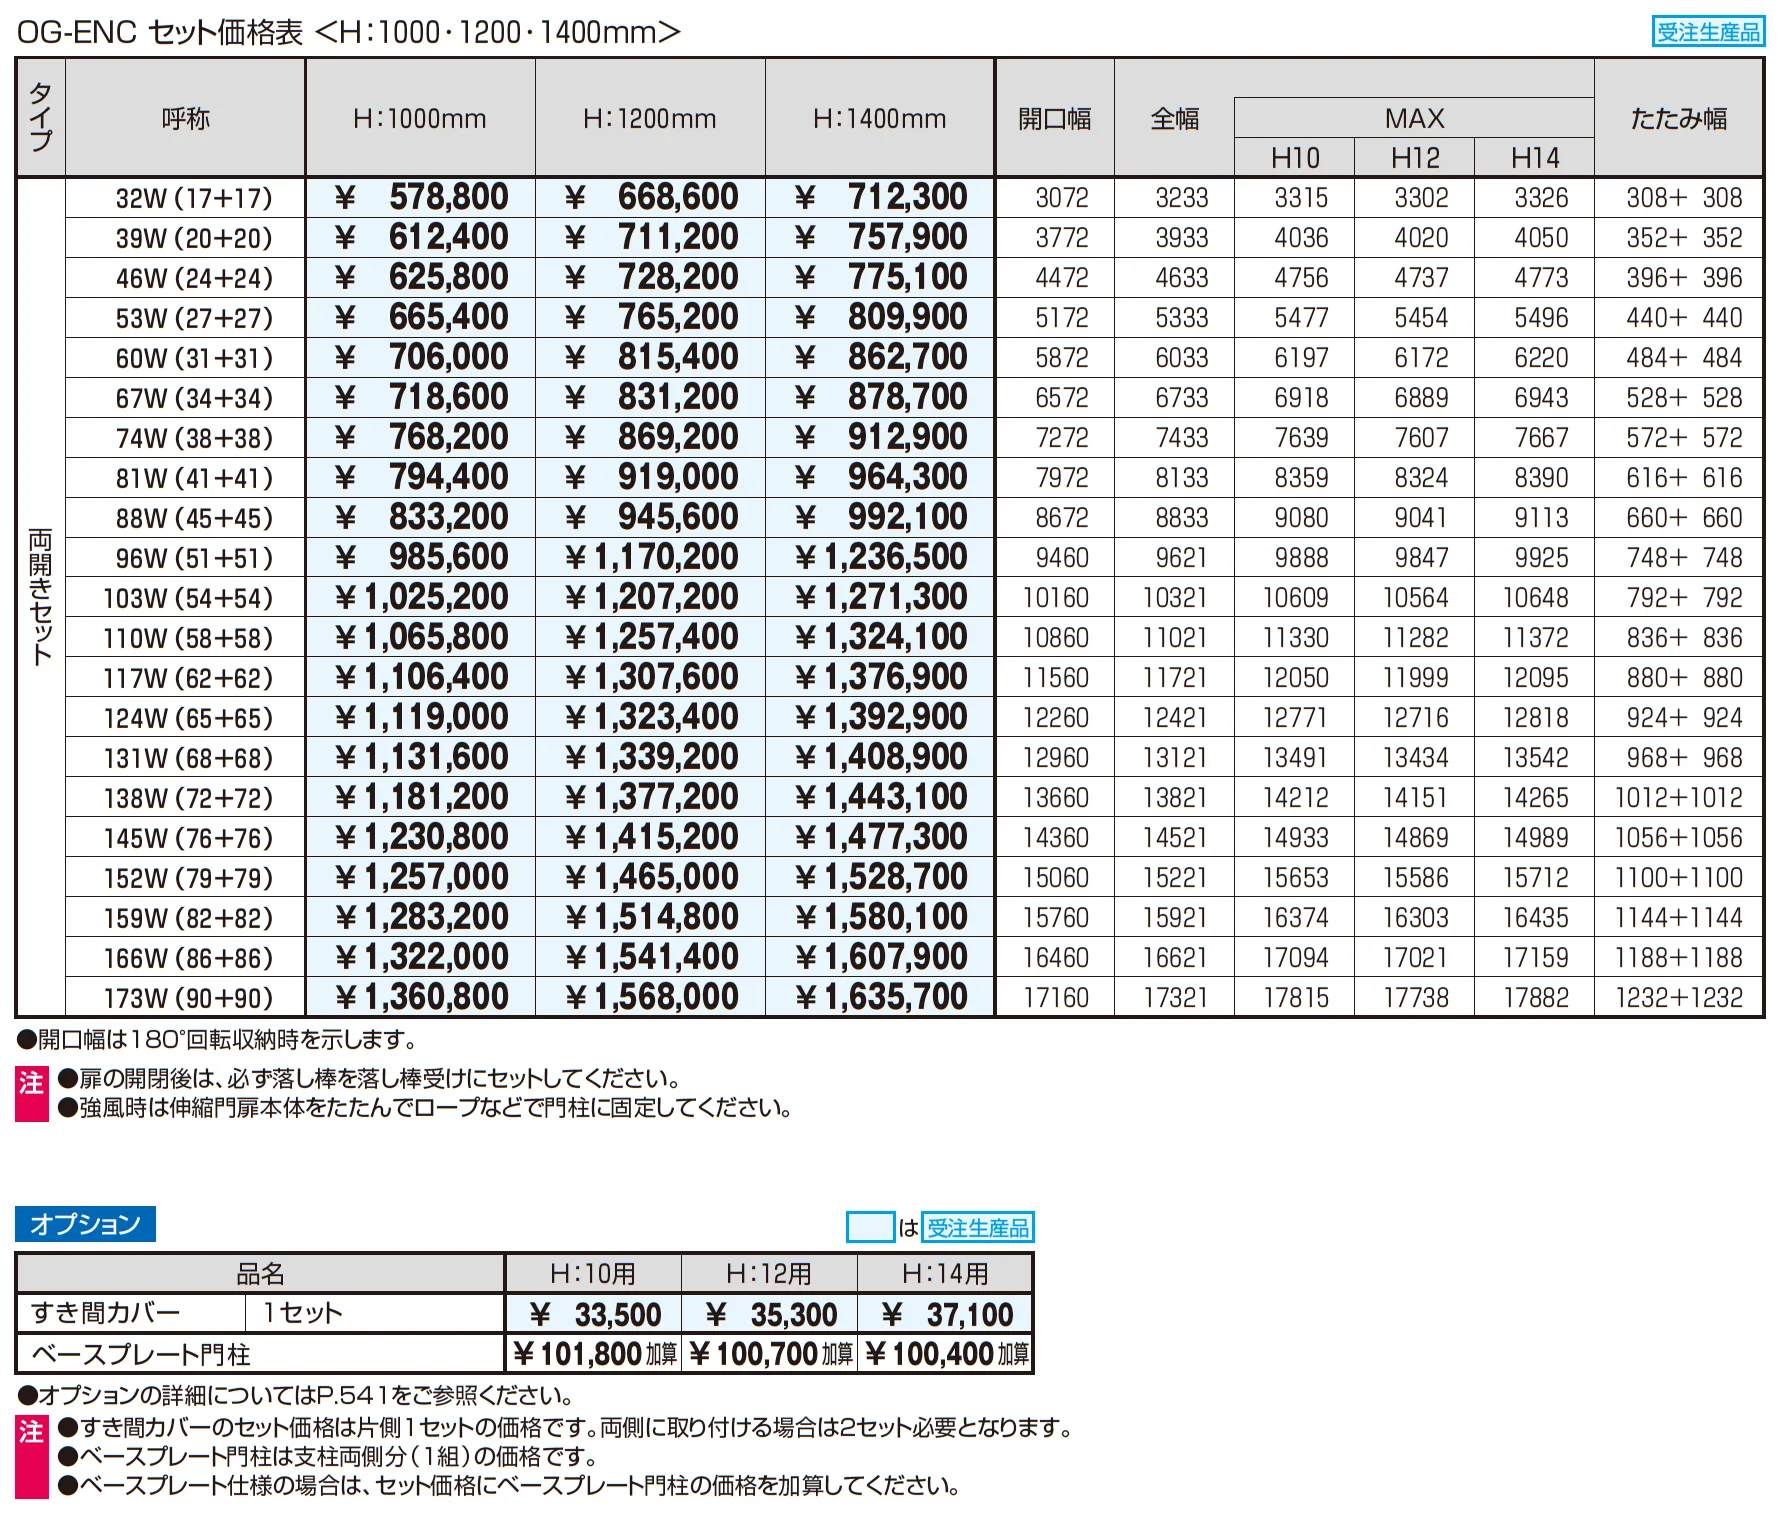Click the 全幅 value 17321
Screen dimensions: 1780x1520
click(1175, 998)
